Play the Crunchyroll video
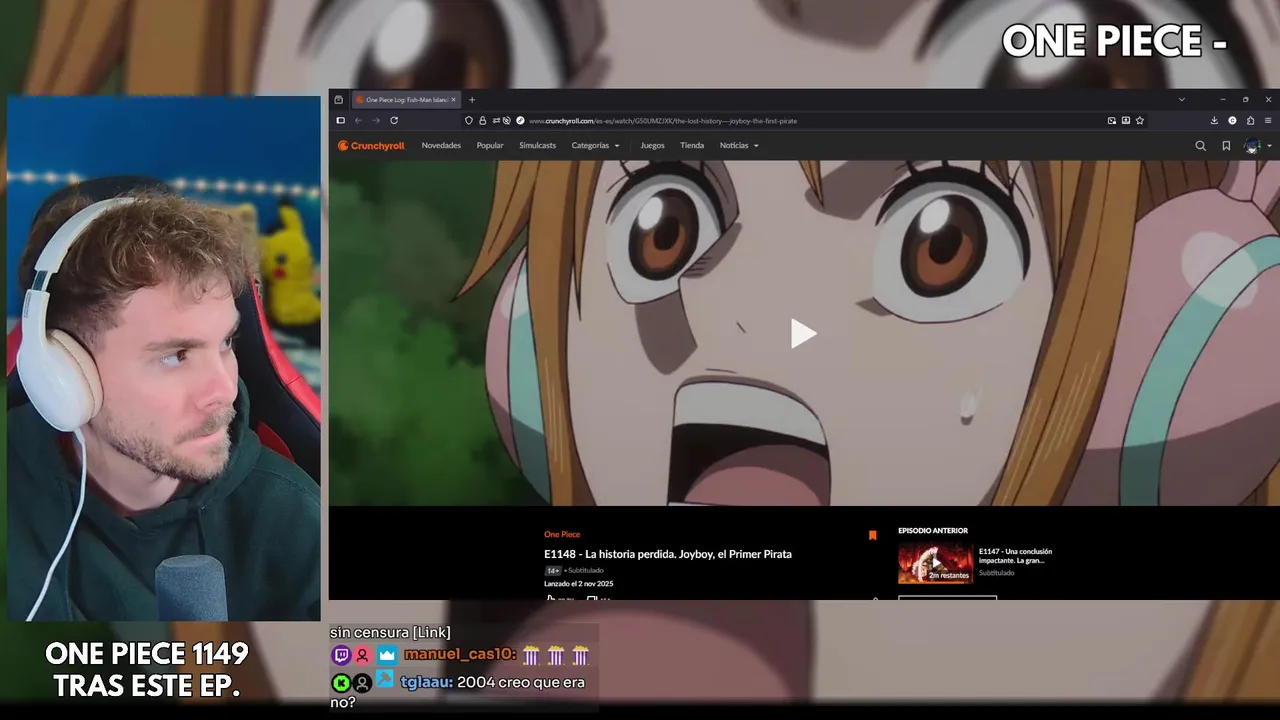The height and width of the screenshot is (720, 1280). point(803,334)
